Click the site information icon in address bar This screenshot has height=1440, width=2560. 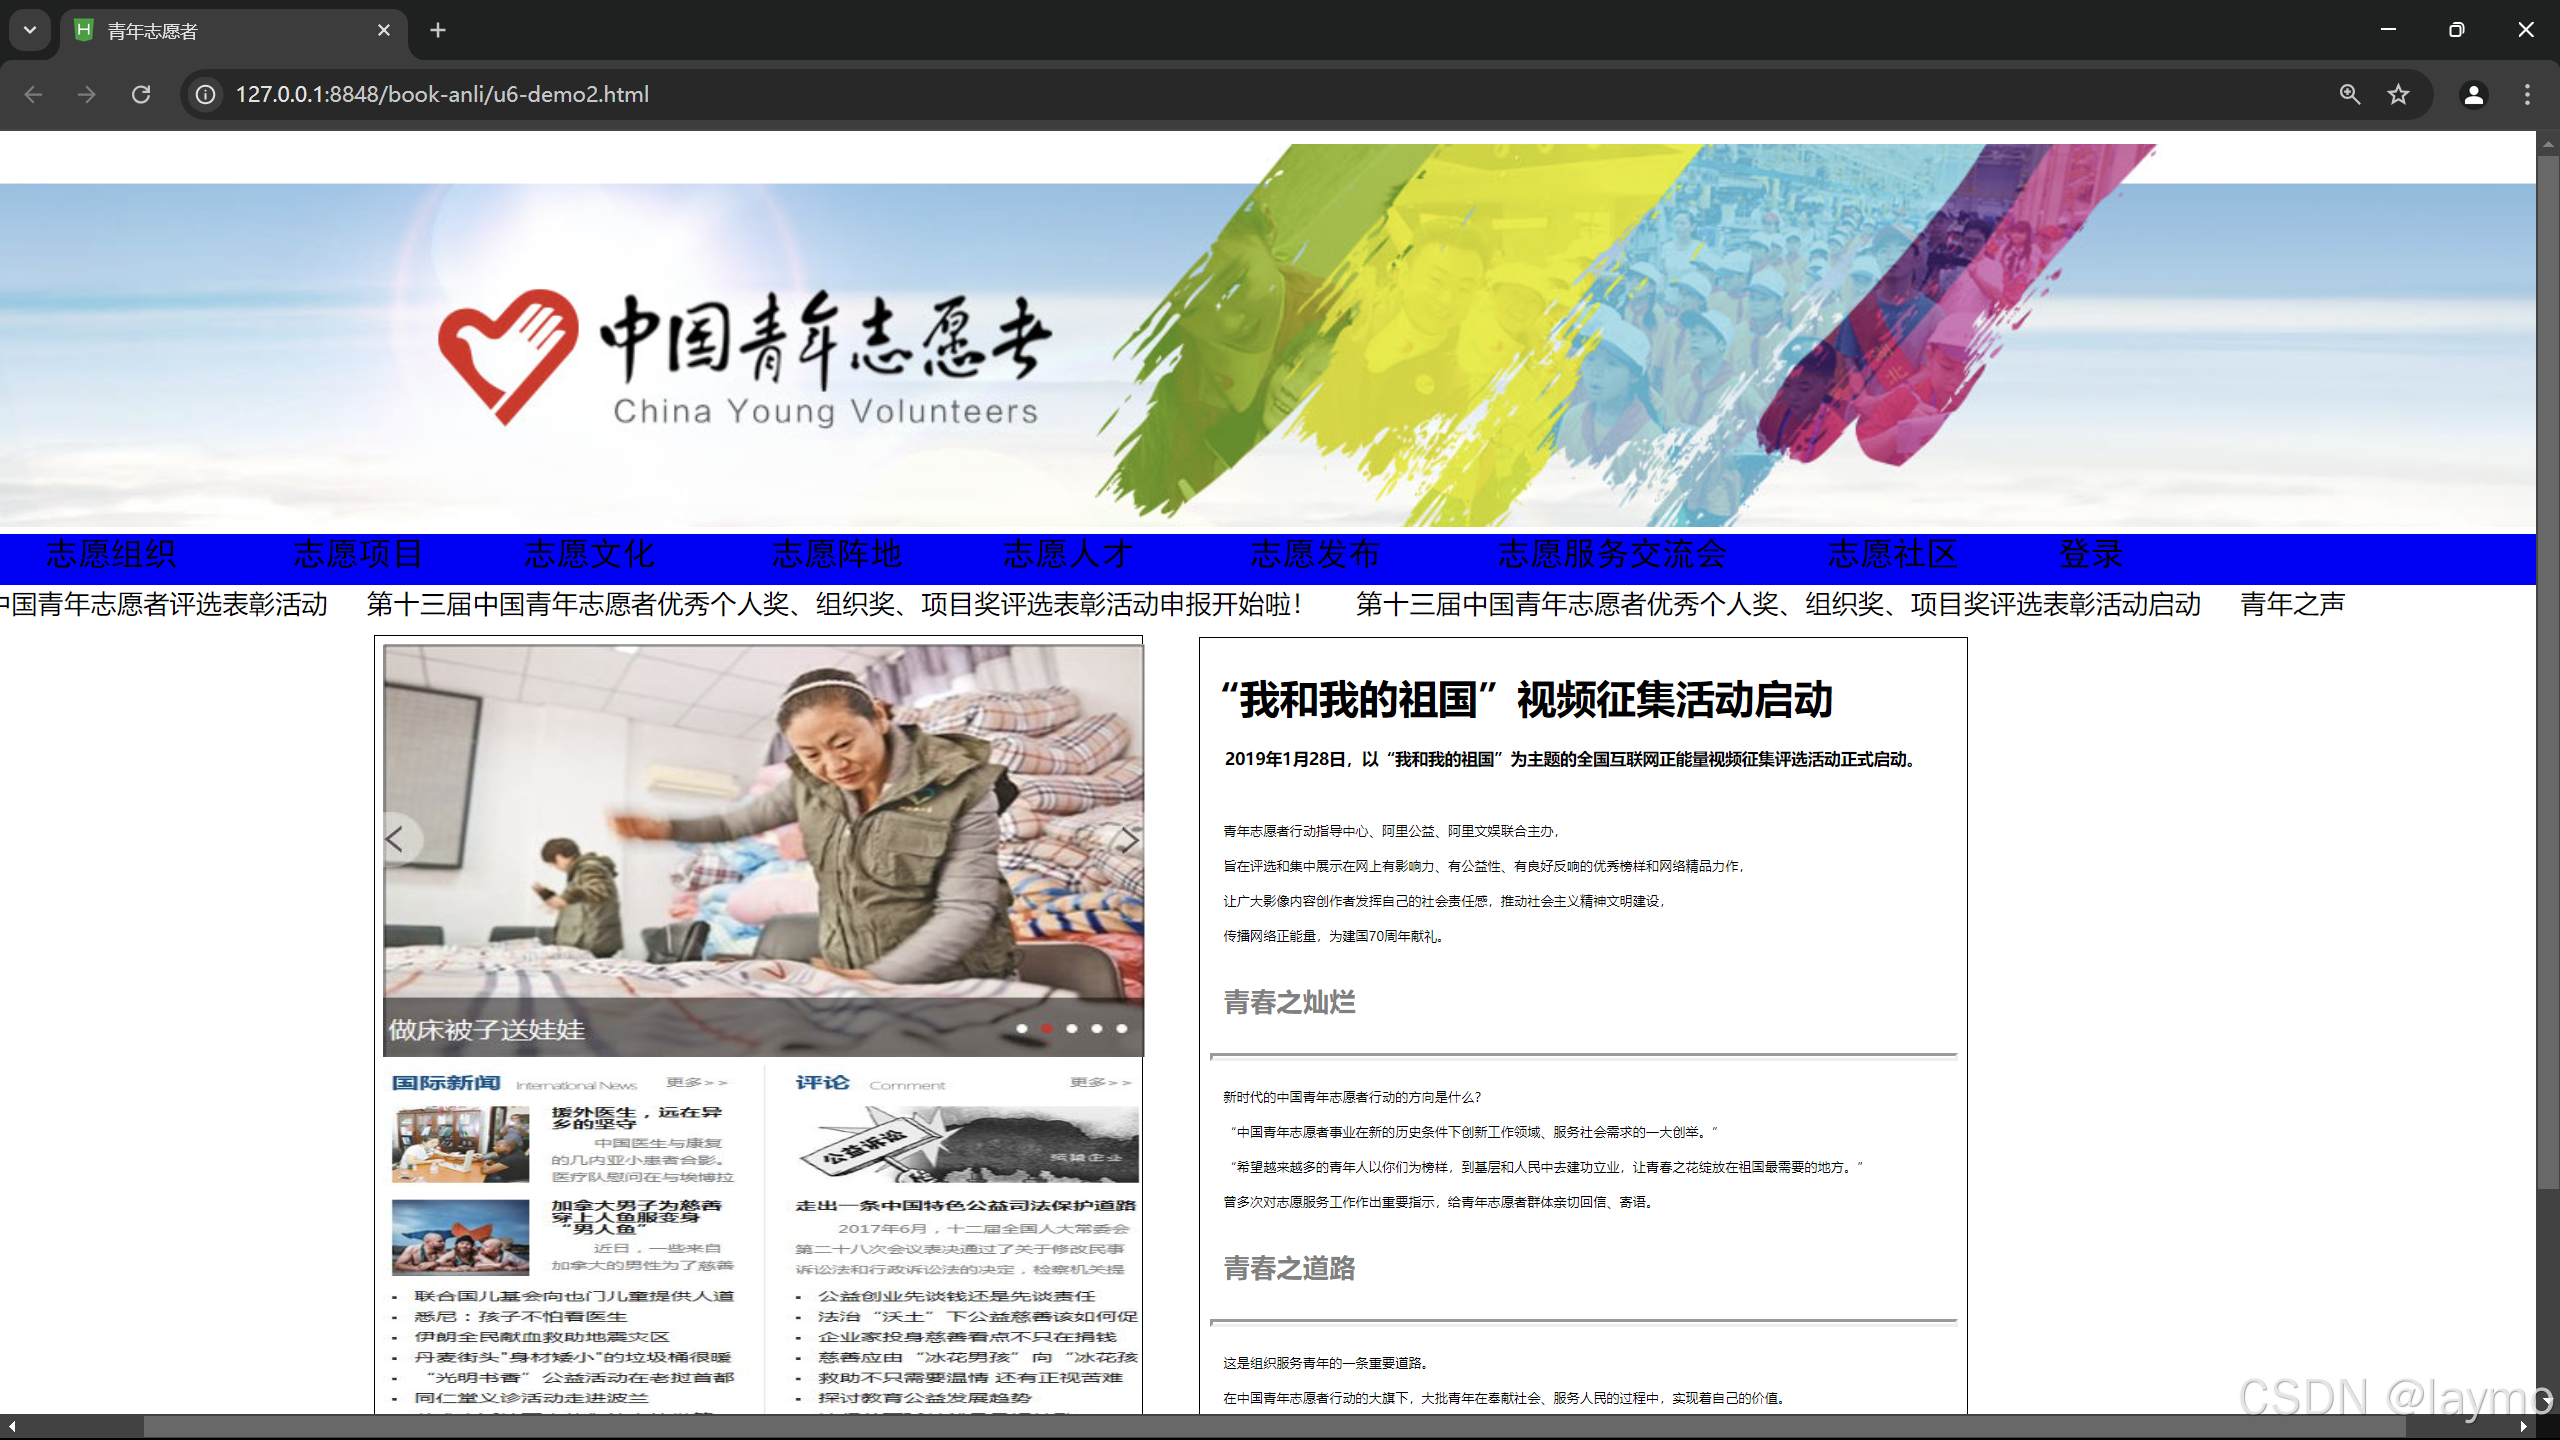click(x=205, y=94)
